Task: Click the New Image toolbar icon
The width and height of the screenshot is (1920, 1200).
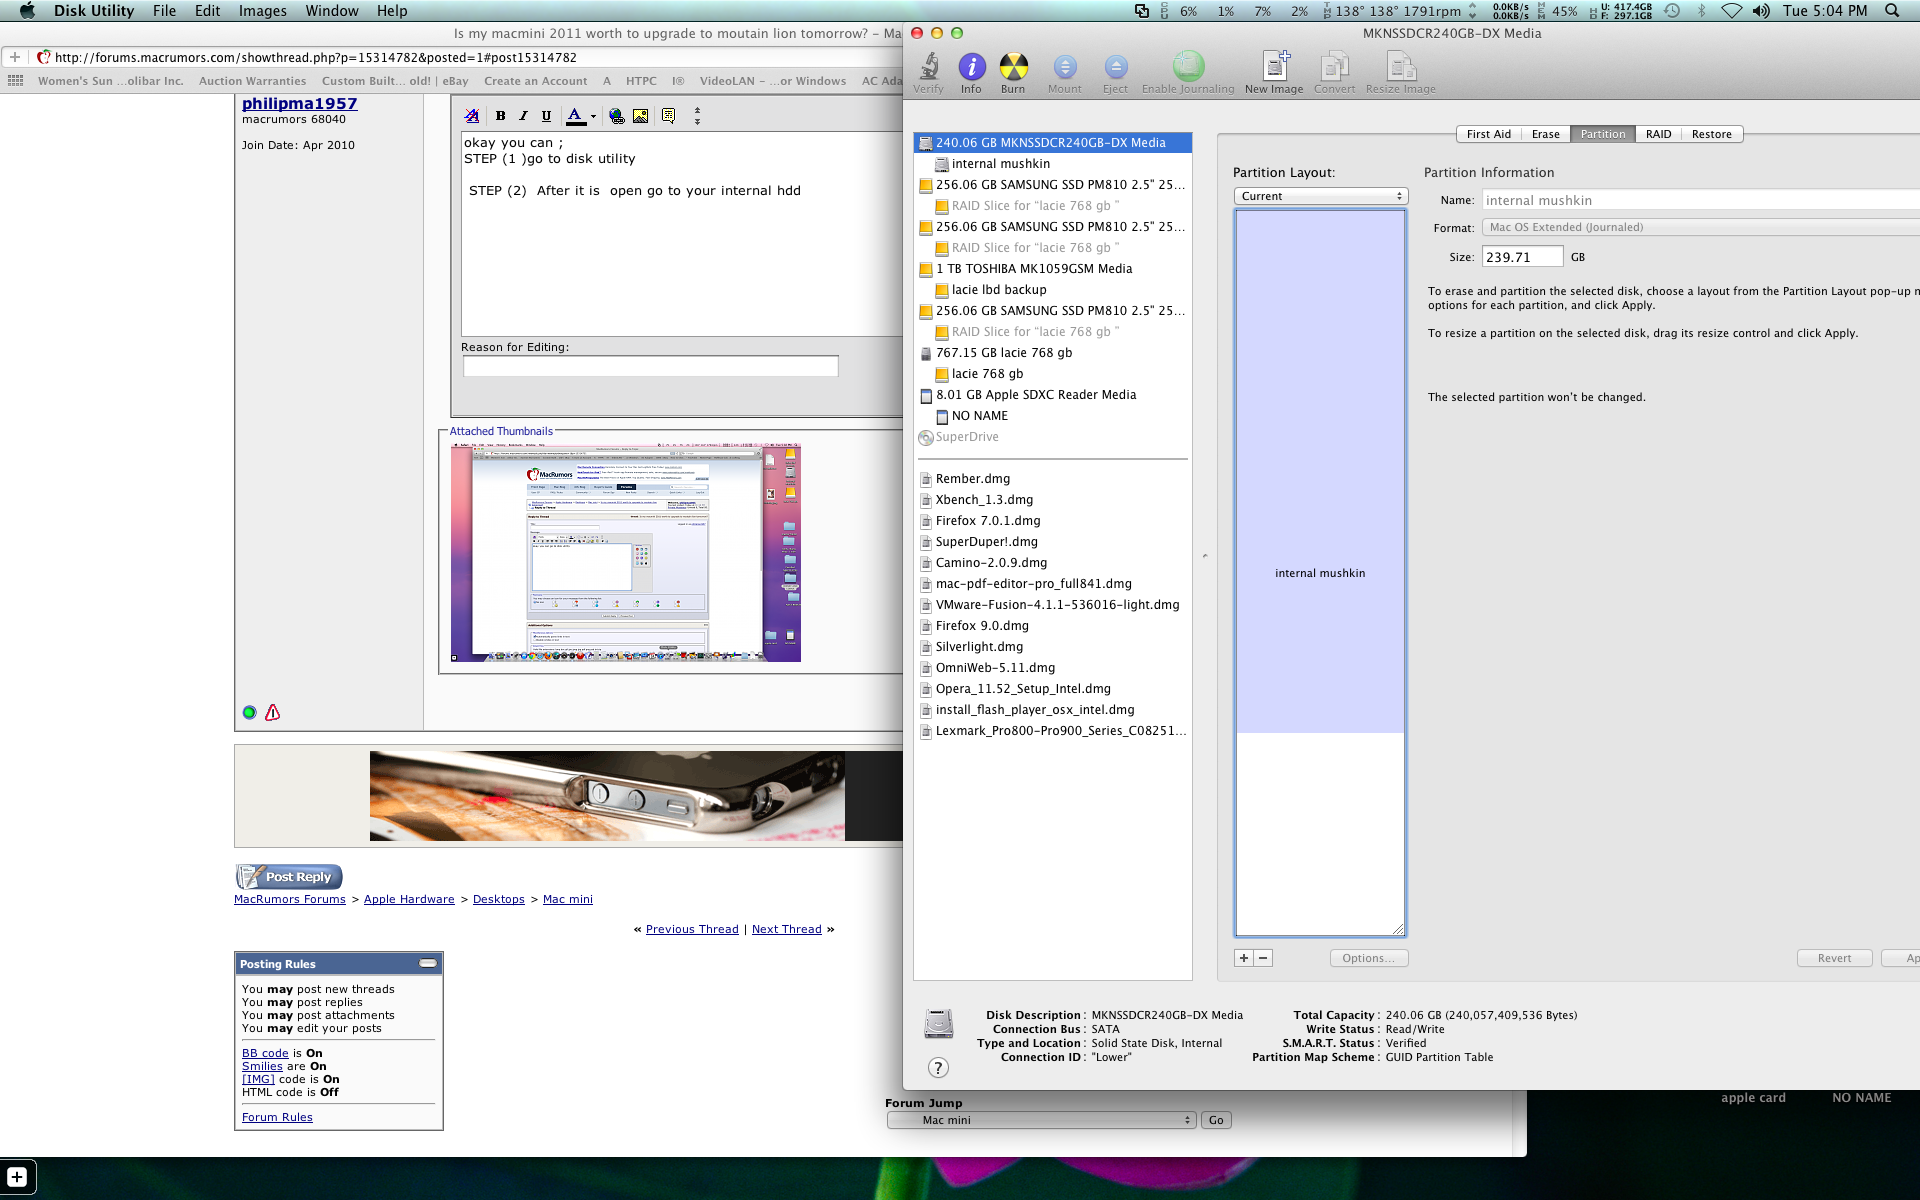Action: tap(1274, 66)
